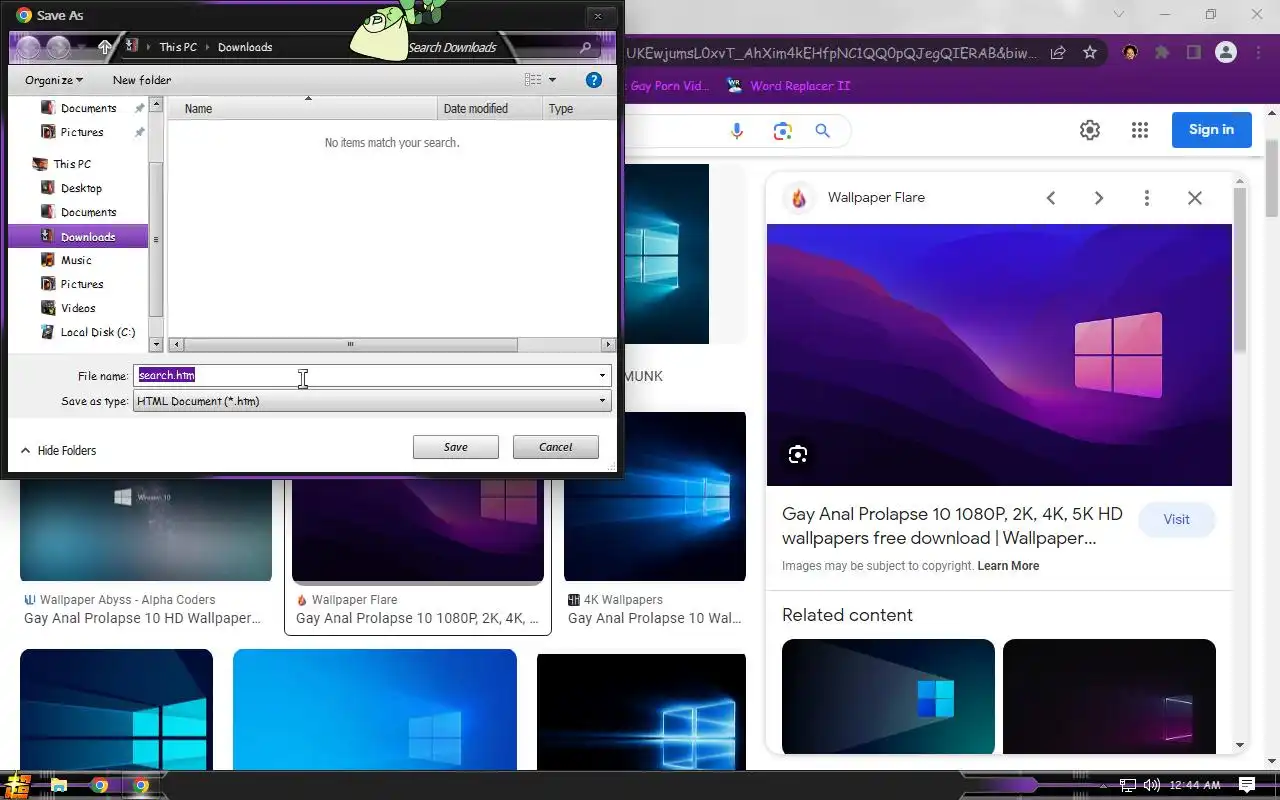The image size is (1280, 800).
Task: Click the Save button
Action: click(456, 447)
